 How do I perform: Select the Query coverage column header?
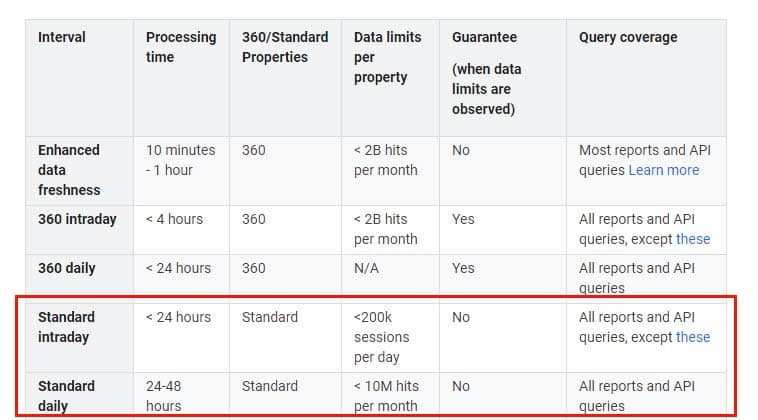click(x=627, y=37)
